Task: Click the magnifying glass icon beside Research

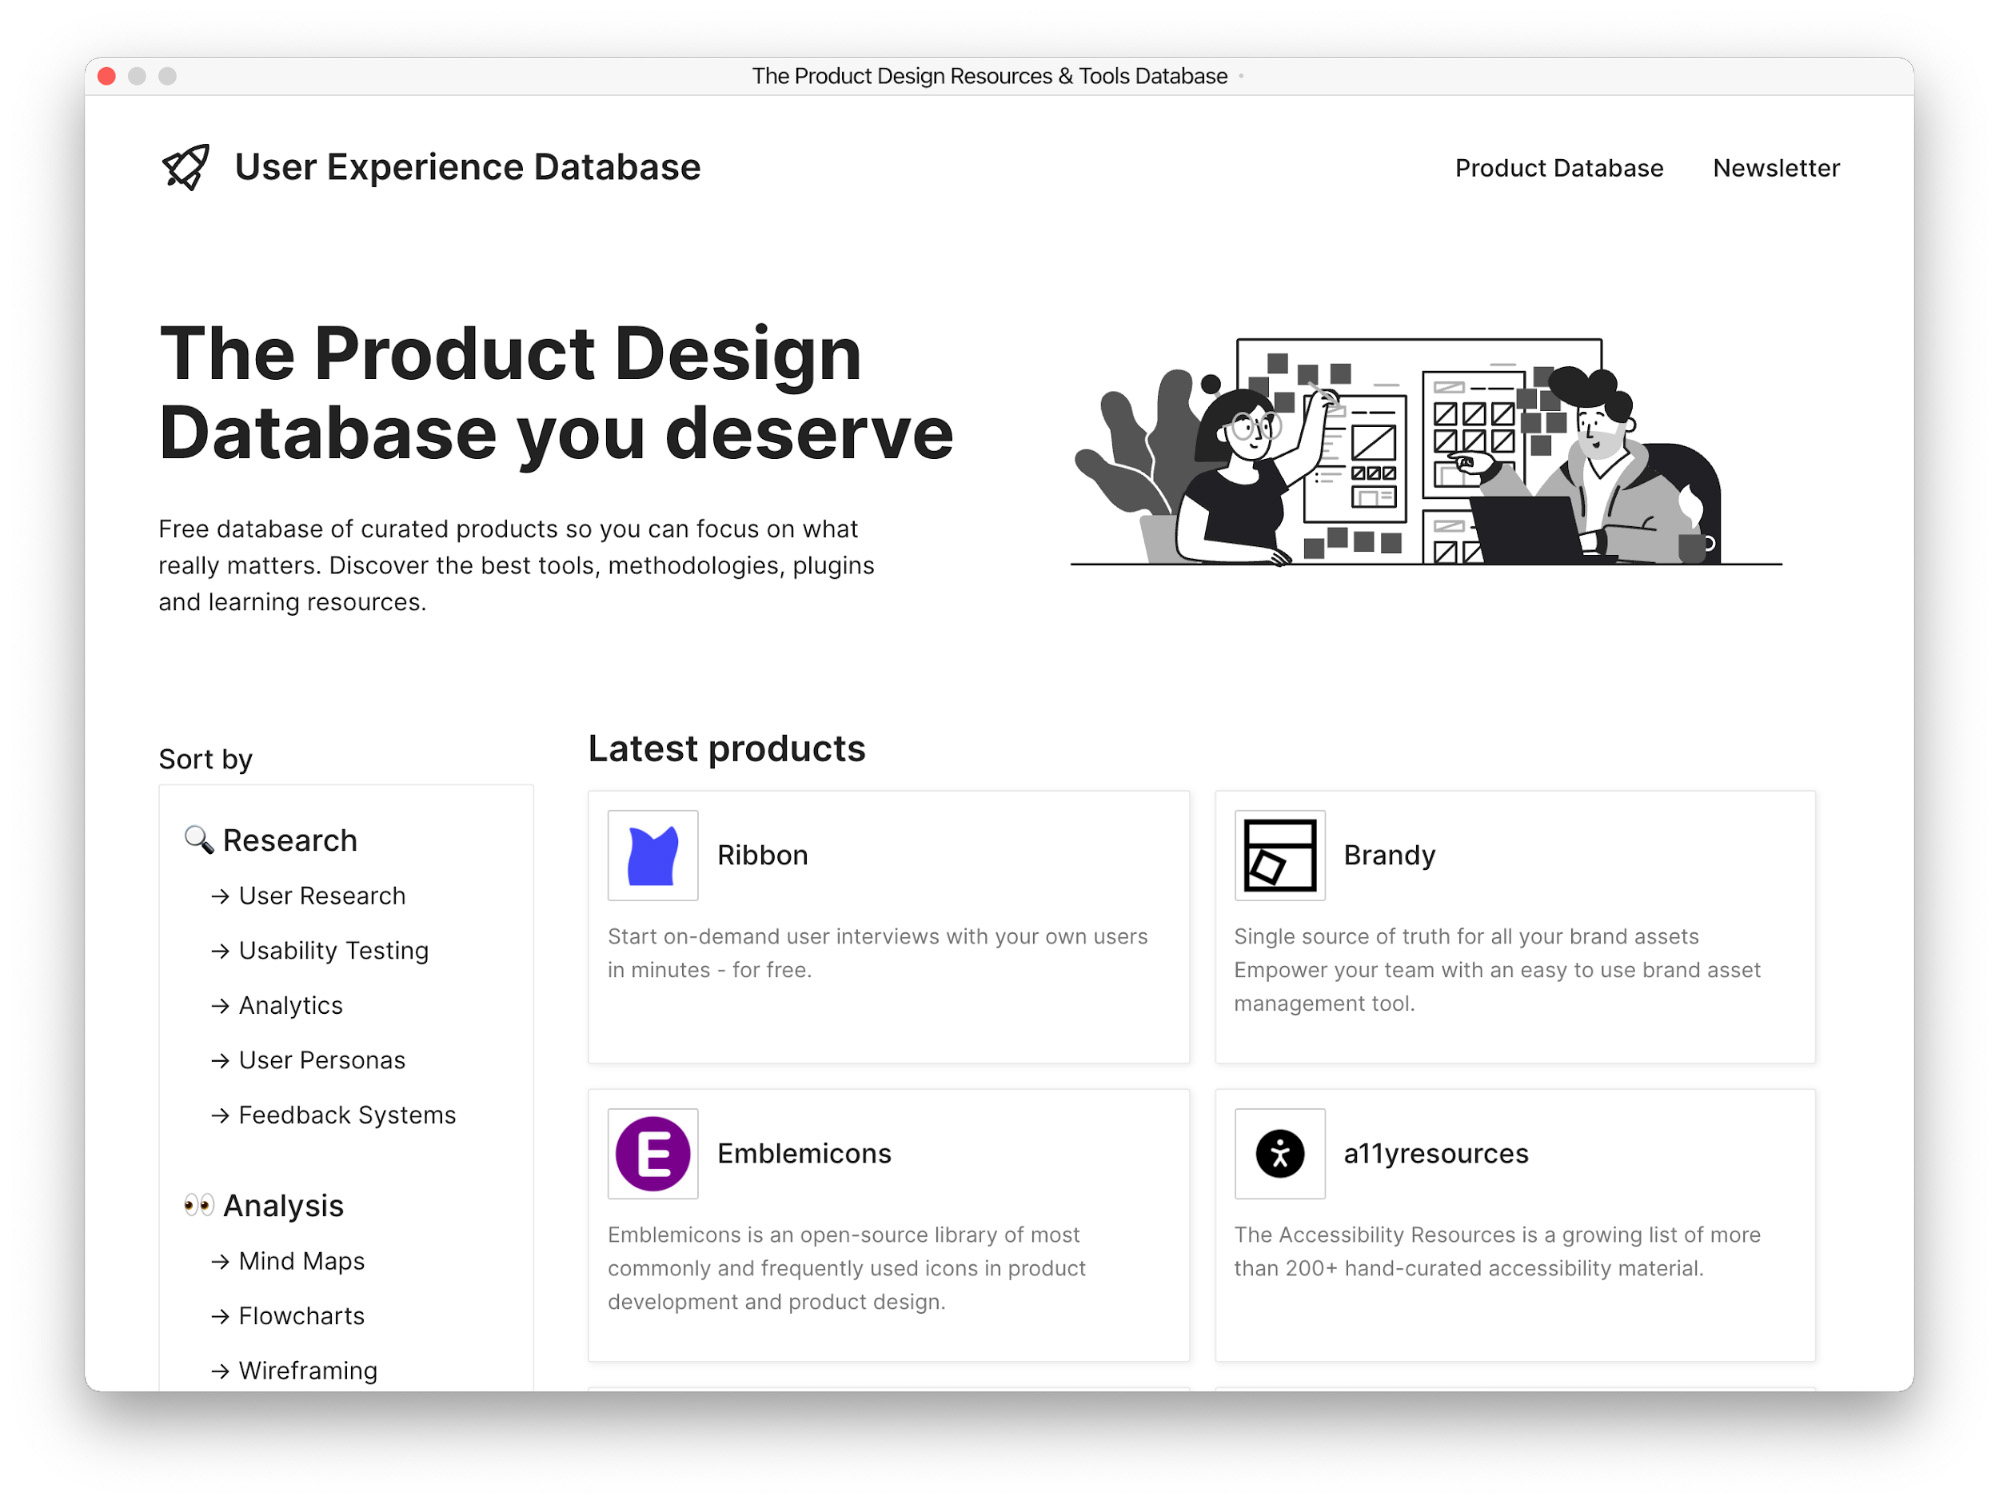Action: point(199,839)
